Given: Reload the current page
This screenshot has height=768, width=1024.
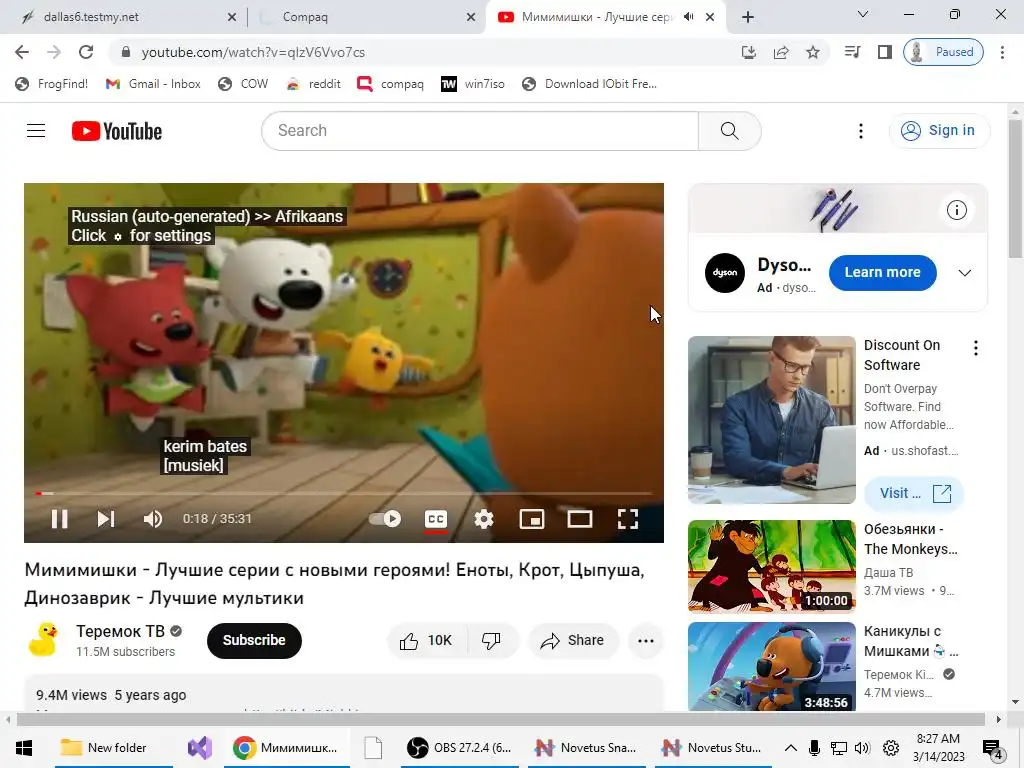Looking at the screenshot, I should coord(86,52).
